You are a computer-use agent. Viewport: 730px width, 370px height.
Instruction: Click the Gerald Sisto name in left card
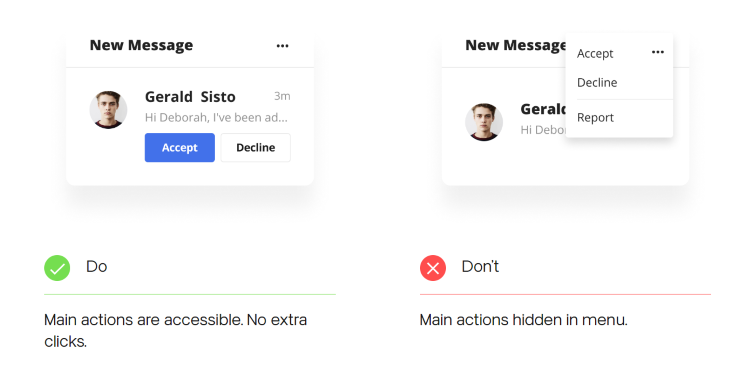(190, 97)
